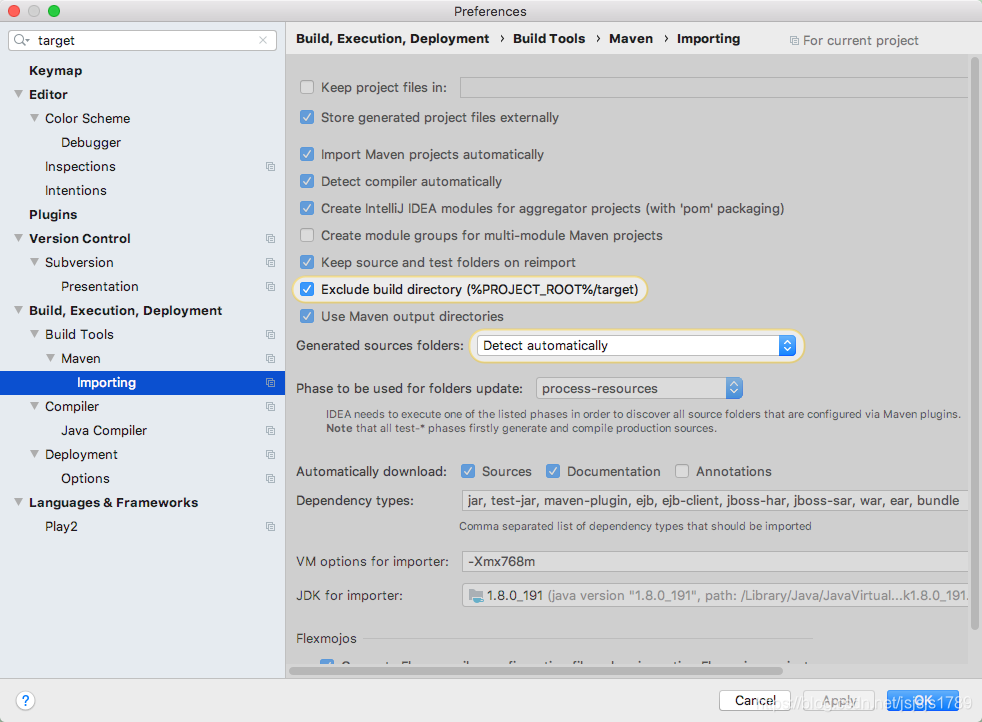
Task: Click the help question mark button
Action: point(25,700)
